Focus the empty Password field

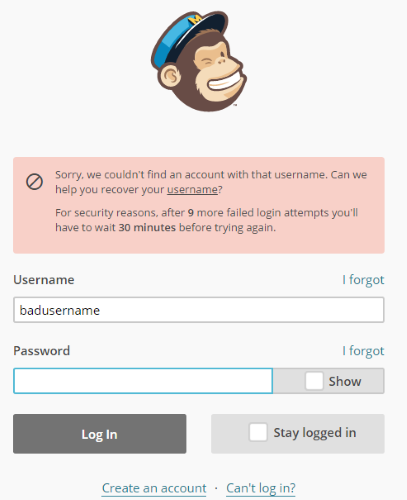tap(143, 381)
